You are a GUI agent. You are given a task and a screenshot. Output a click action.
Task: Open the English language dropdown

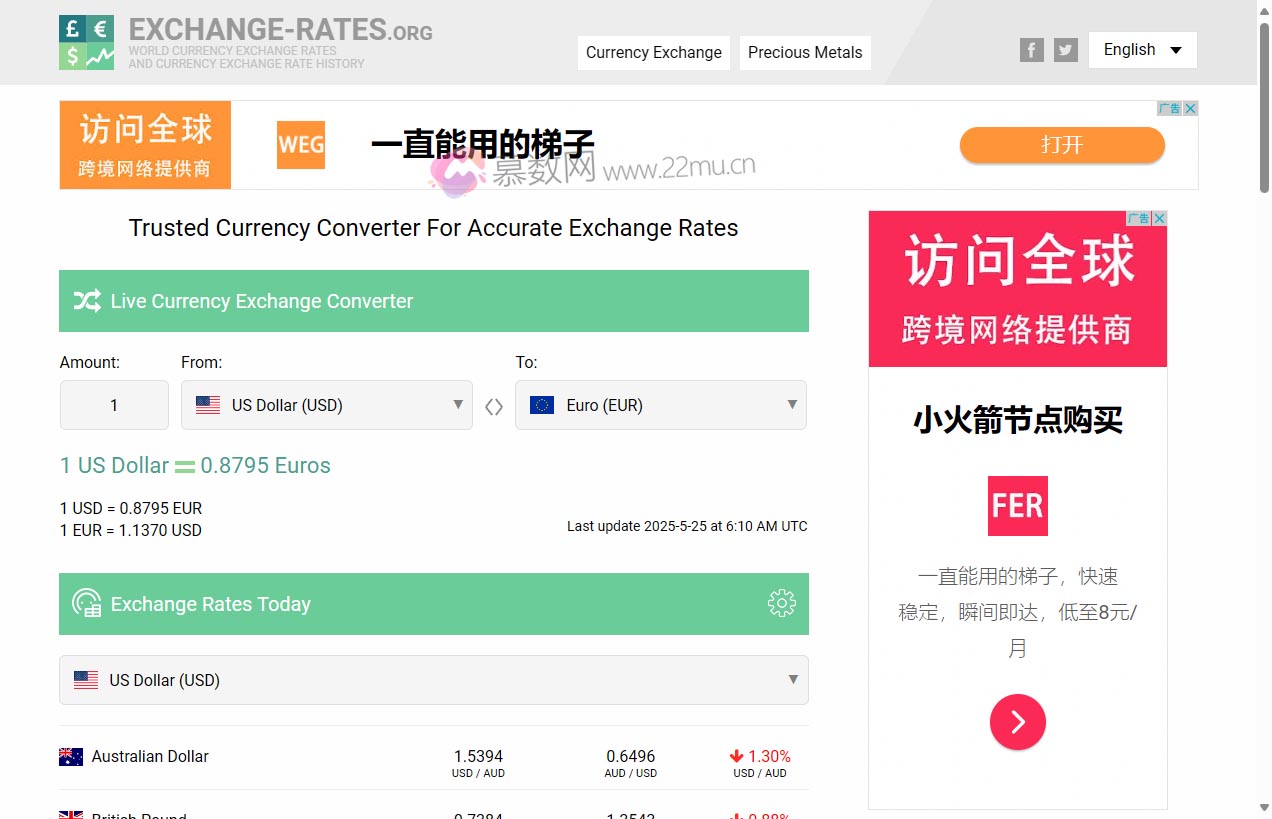(x=1142, y=49)
